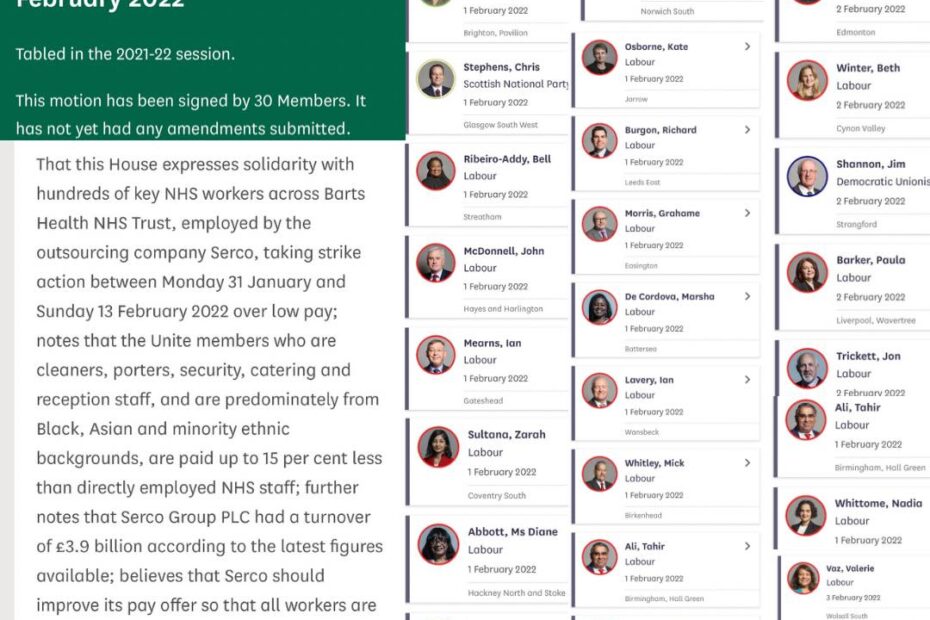Screen dimensions: 930x620
Task: Expand Richard Burgon's entry arrow
Action: tap(747, 129)
